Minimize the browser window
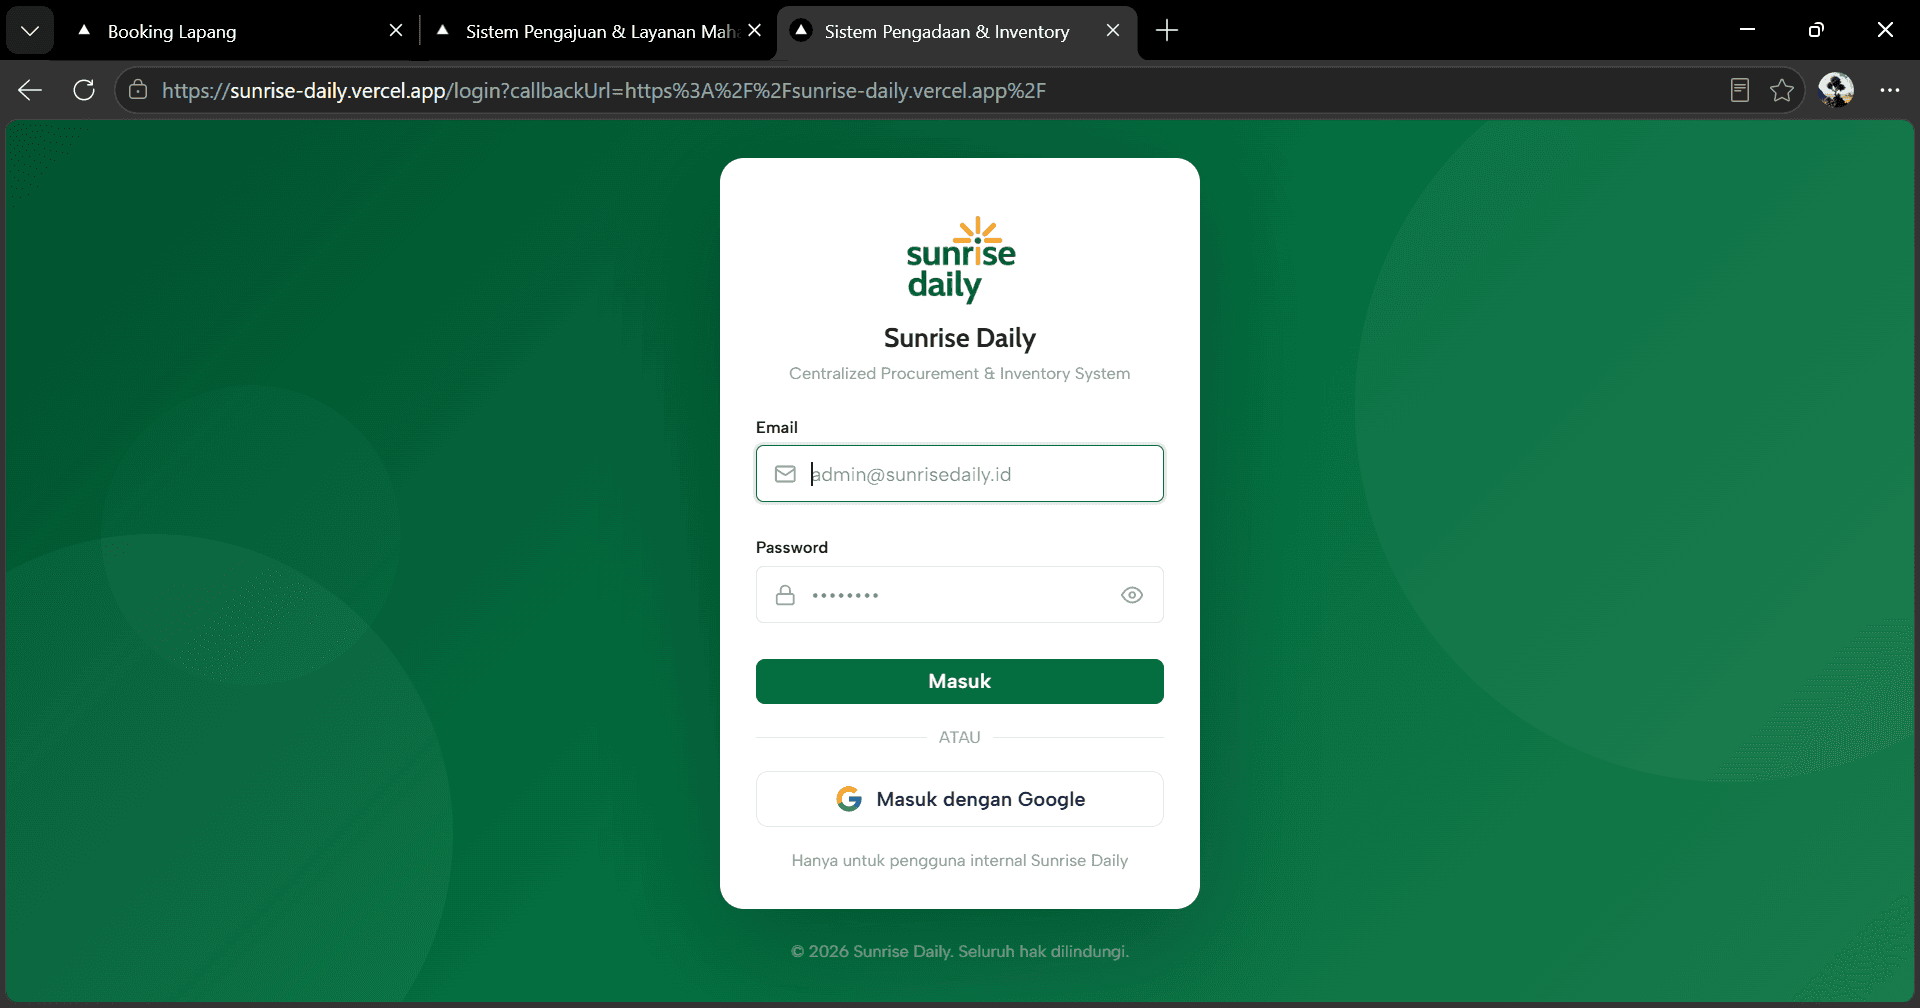This screenshot has height=1008, width=1920. point(1747,30)
